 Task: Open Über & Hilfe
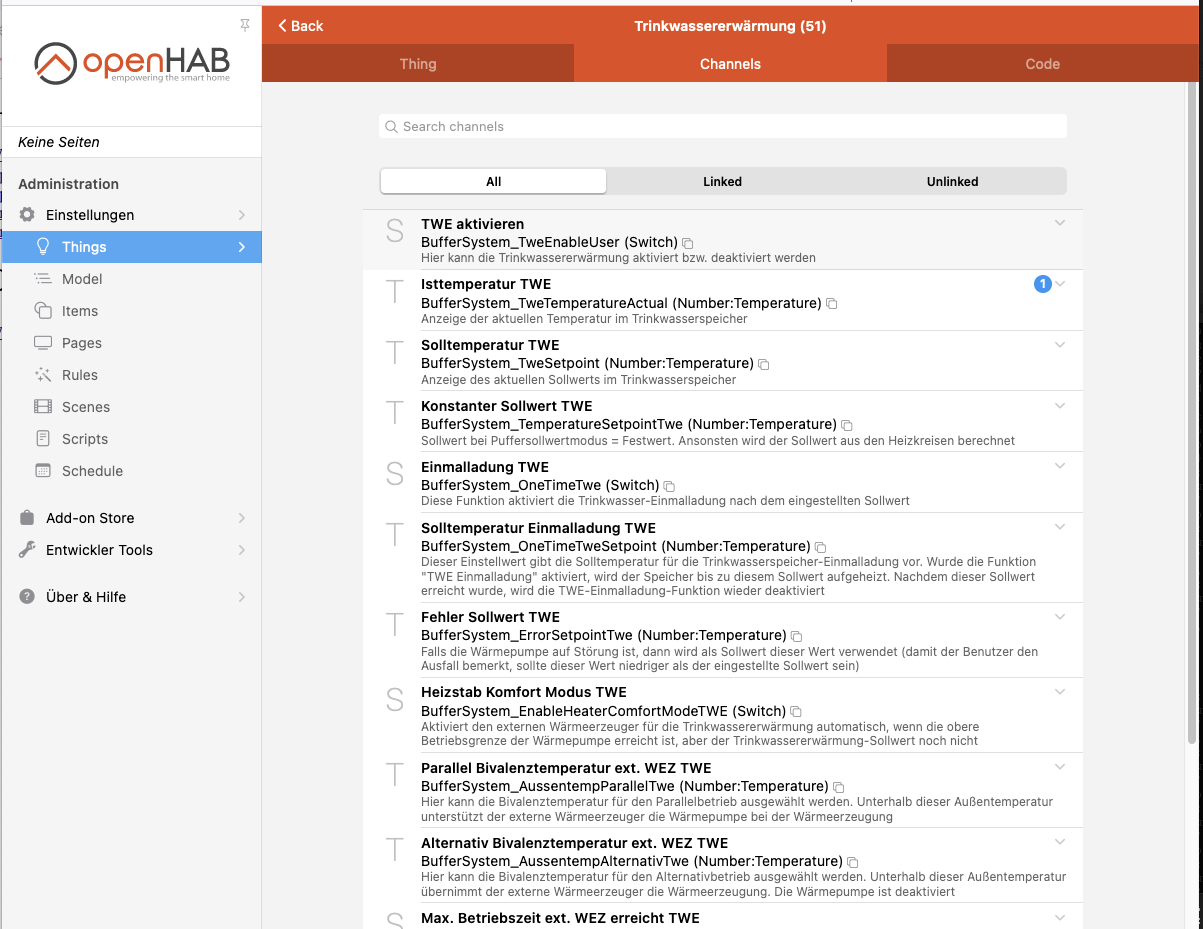pyautogui.click(x=86, y=597)
